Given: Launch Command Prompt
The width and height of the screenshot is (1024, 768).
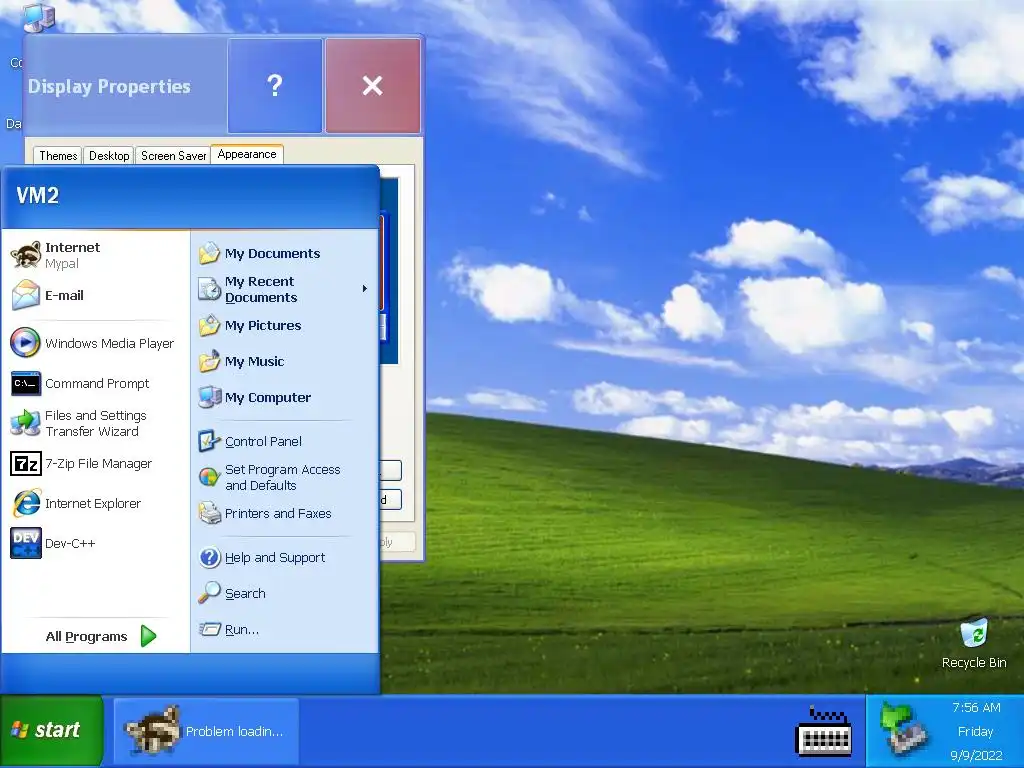Looking at the screenshot, I should pos(95,383).
